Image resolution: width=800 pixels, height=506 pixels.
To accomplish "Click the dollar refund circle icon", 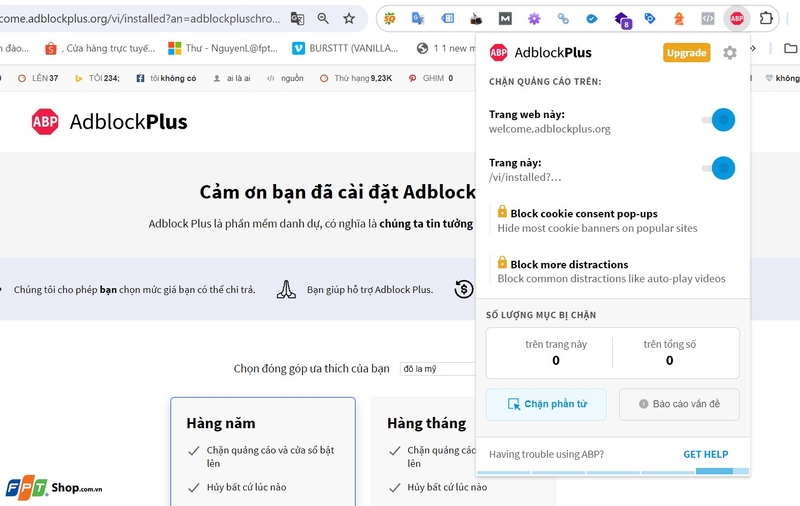I will click(463, 289).
